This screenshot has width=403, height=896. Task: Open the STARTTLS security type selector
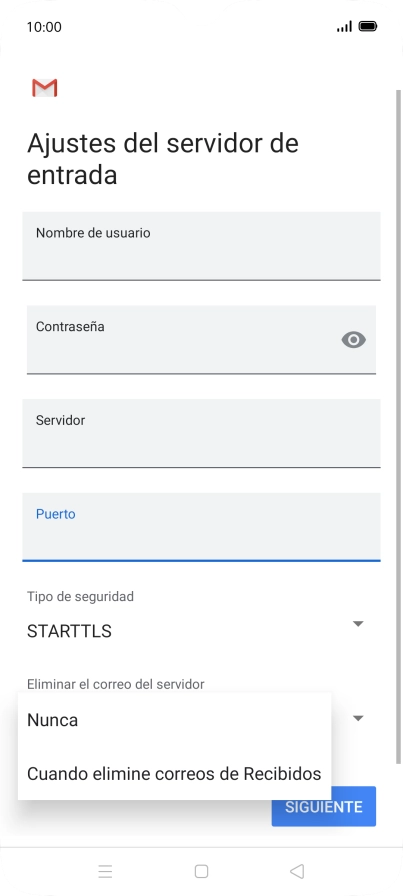tap(195, 631)
